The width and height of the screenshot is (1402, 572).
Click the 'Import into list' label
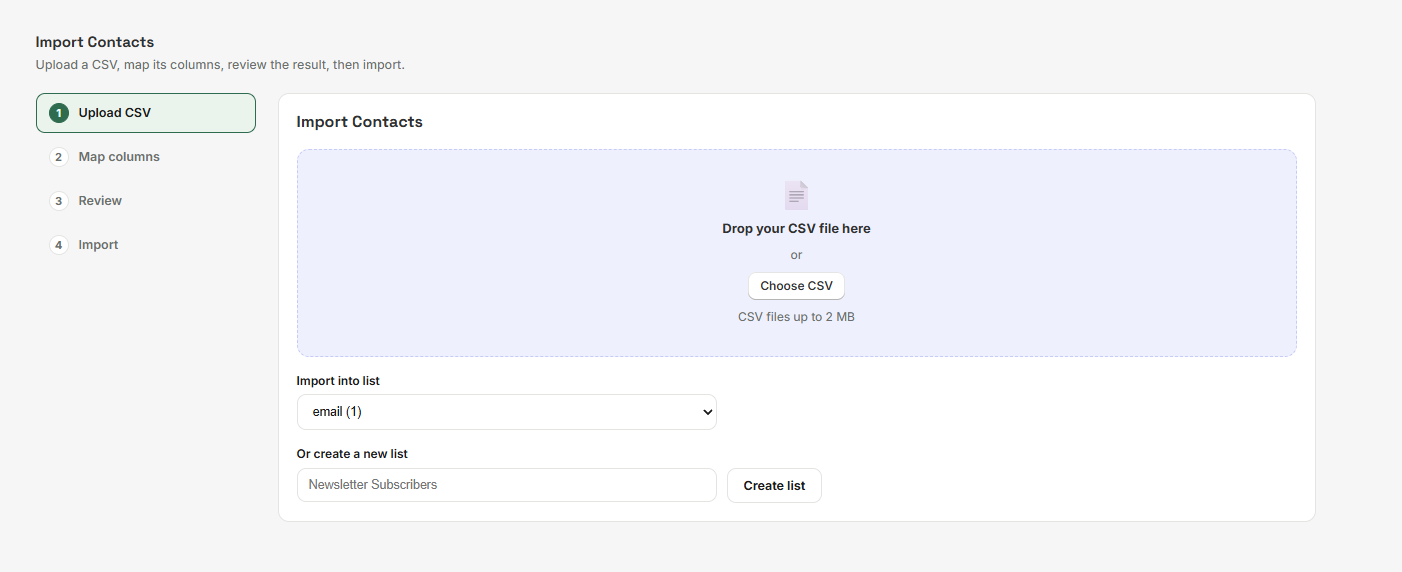point(338,381)
